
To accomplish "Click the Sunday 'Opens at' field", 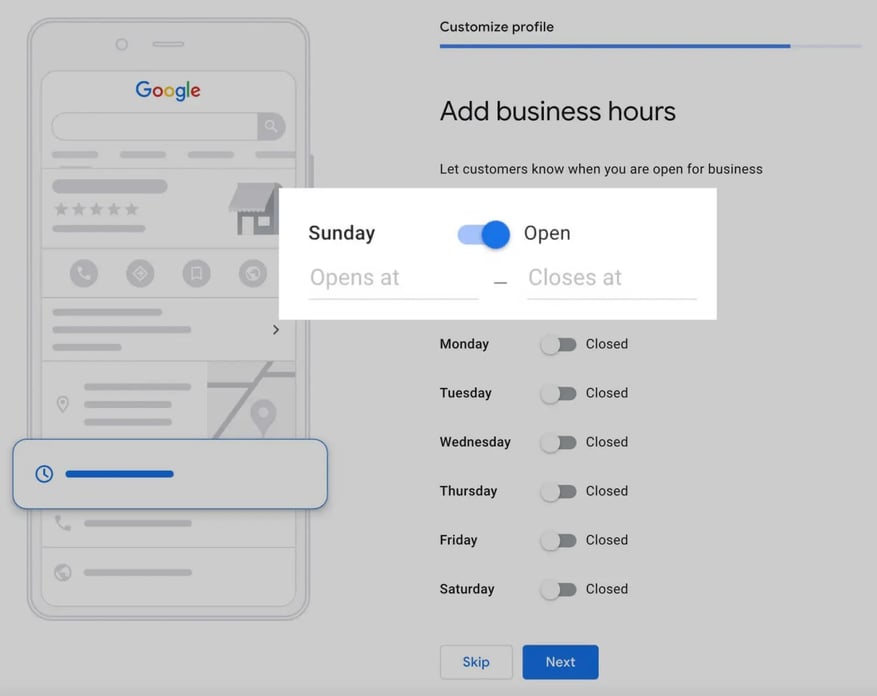I will pos(393,279).
